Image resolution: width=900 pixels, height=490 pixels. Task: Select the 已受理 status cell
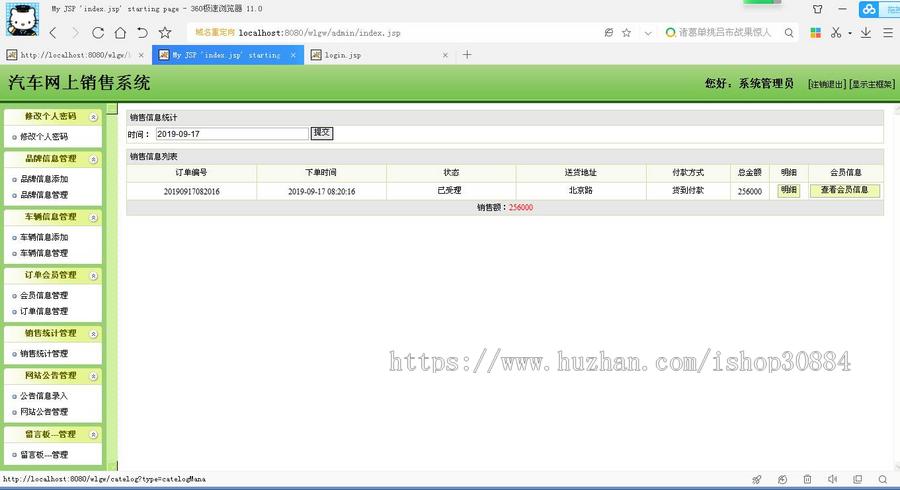click(449, 191)
